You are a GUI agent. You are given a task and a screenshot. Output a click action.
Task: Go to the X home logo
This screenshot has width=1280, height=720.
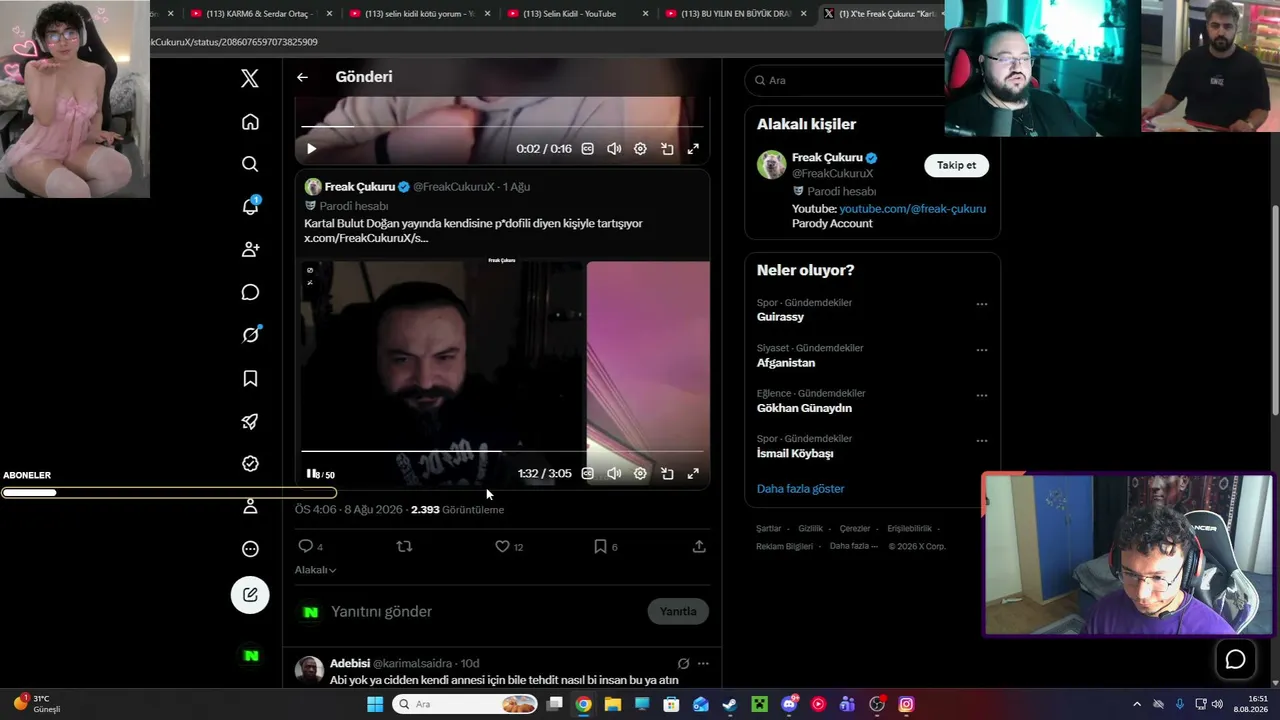point(250,79)
